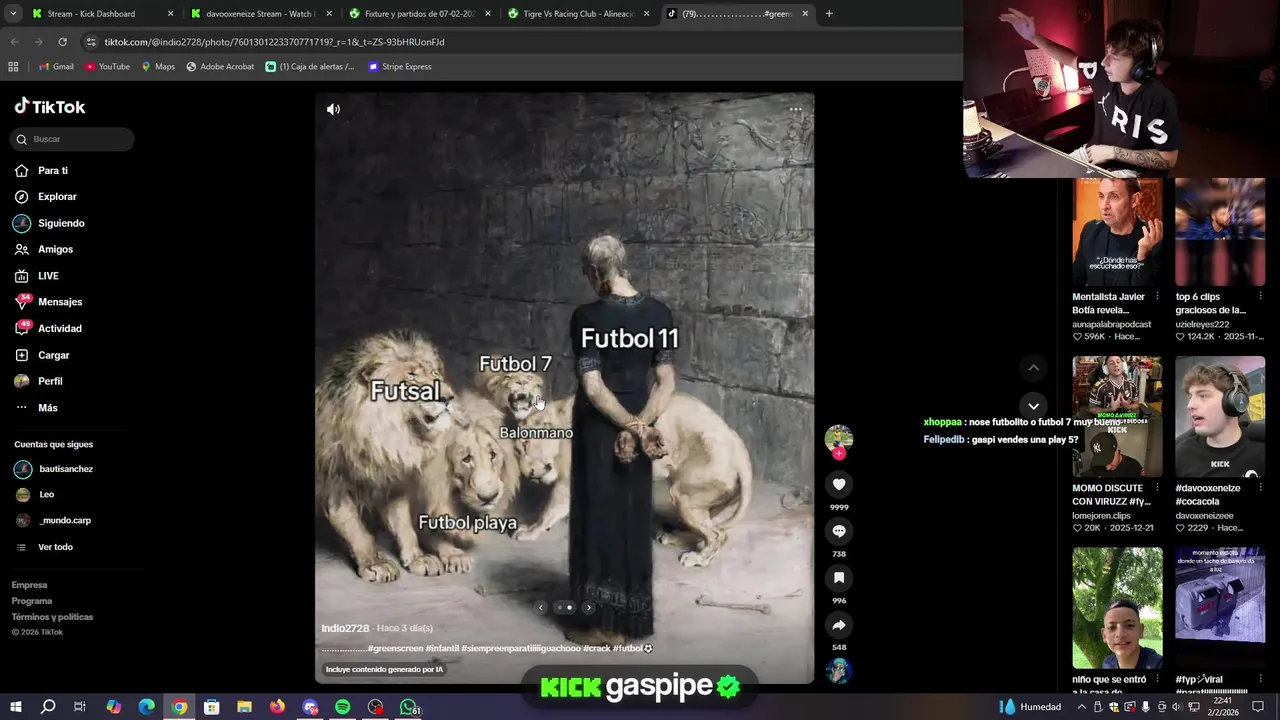The height and width of the screenshot is (720, 1280).
Task: Open the Maps bookmark
Action: [158, 66]
